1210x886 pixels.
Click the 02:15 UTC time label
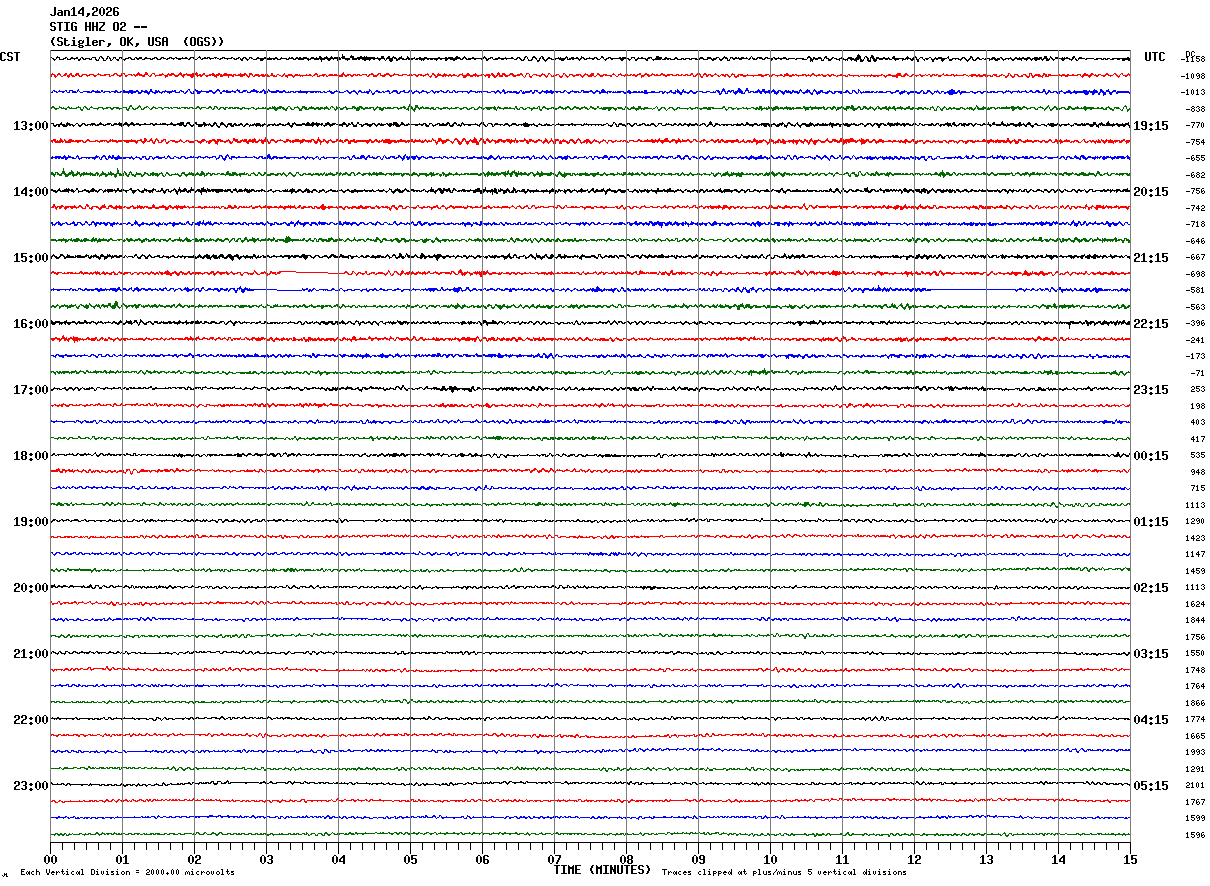click(1150, 588)
